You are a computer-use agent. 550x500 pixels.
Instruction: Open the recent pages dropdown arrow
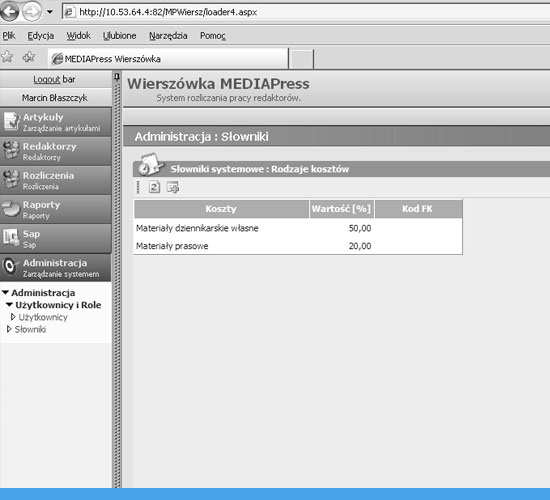coord(50,12)
